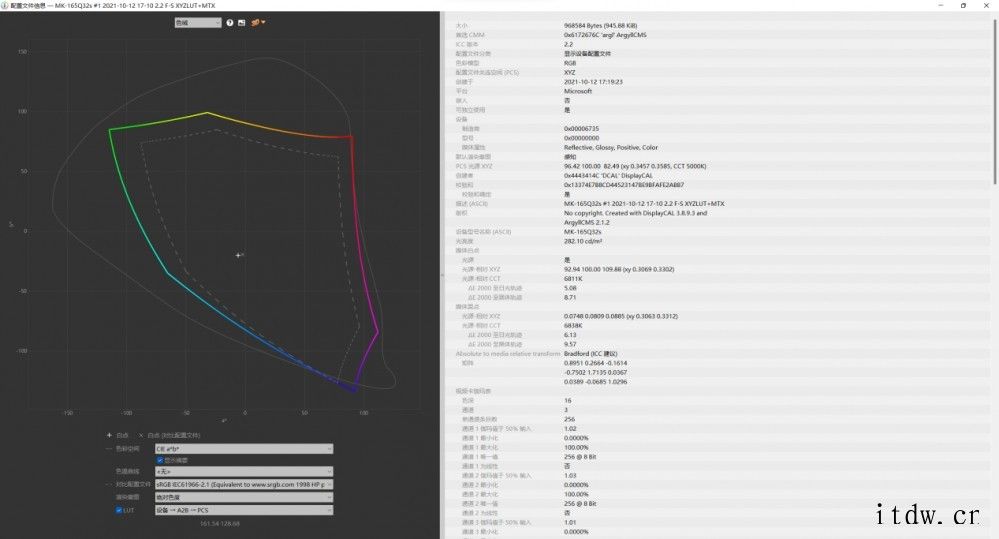Select the 'Microsoft' platform value
The height and width of the screenshot is (539, 999).
(578, 91)
